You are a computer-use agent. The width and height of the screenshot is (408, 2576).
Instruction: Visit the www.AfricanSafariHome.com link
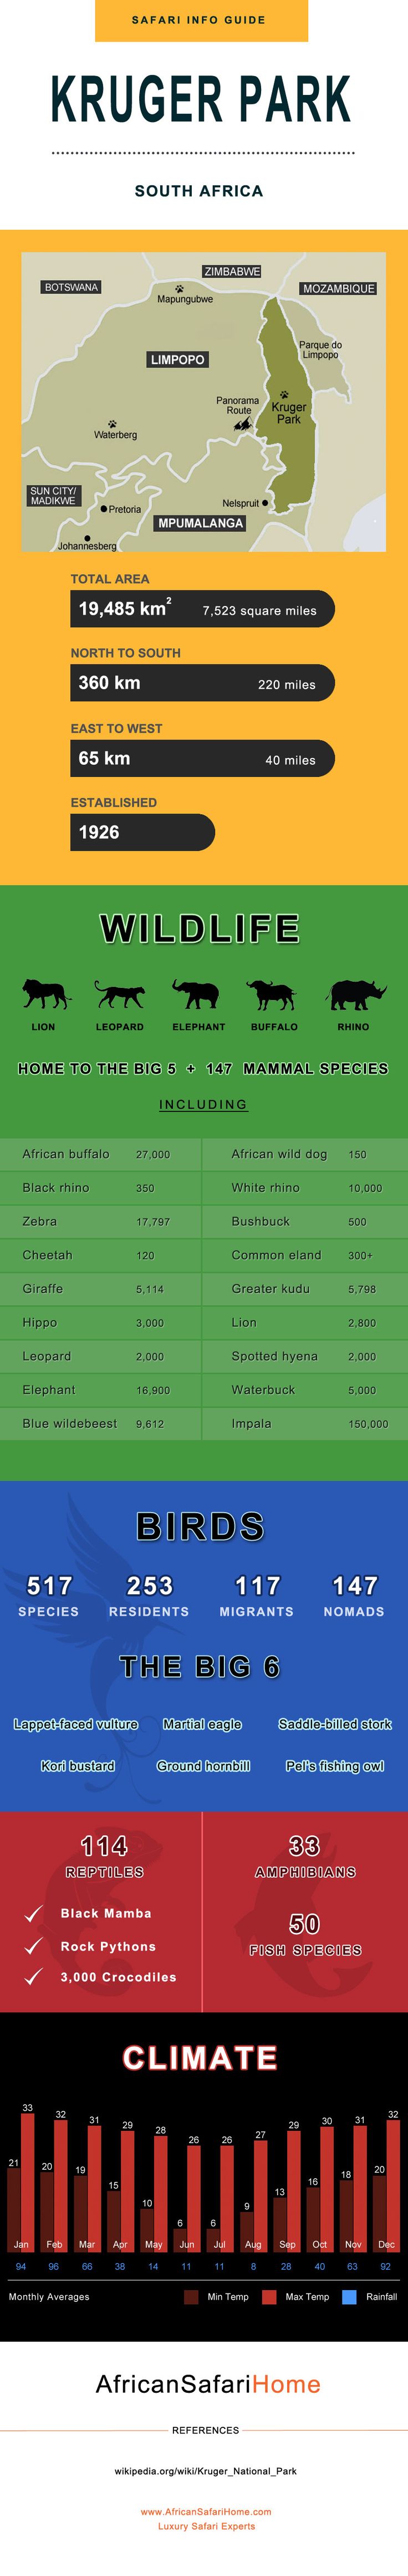[x=205, y=2511]
